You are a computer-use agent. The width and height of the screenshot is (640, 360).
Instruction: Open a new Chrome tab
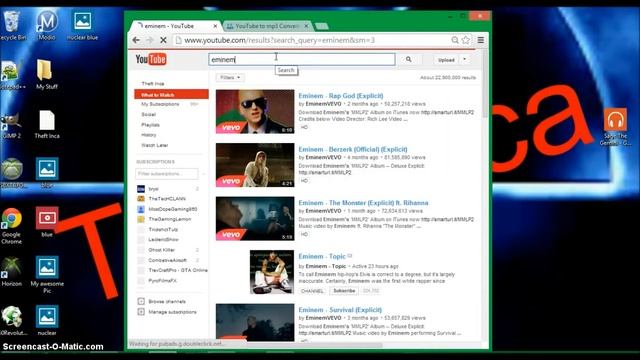coord(322,27)
